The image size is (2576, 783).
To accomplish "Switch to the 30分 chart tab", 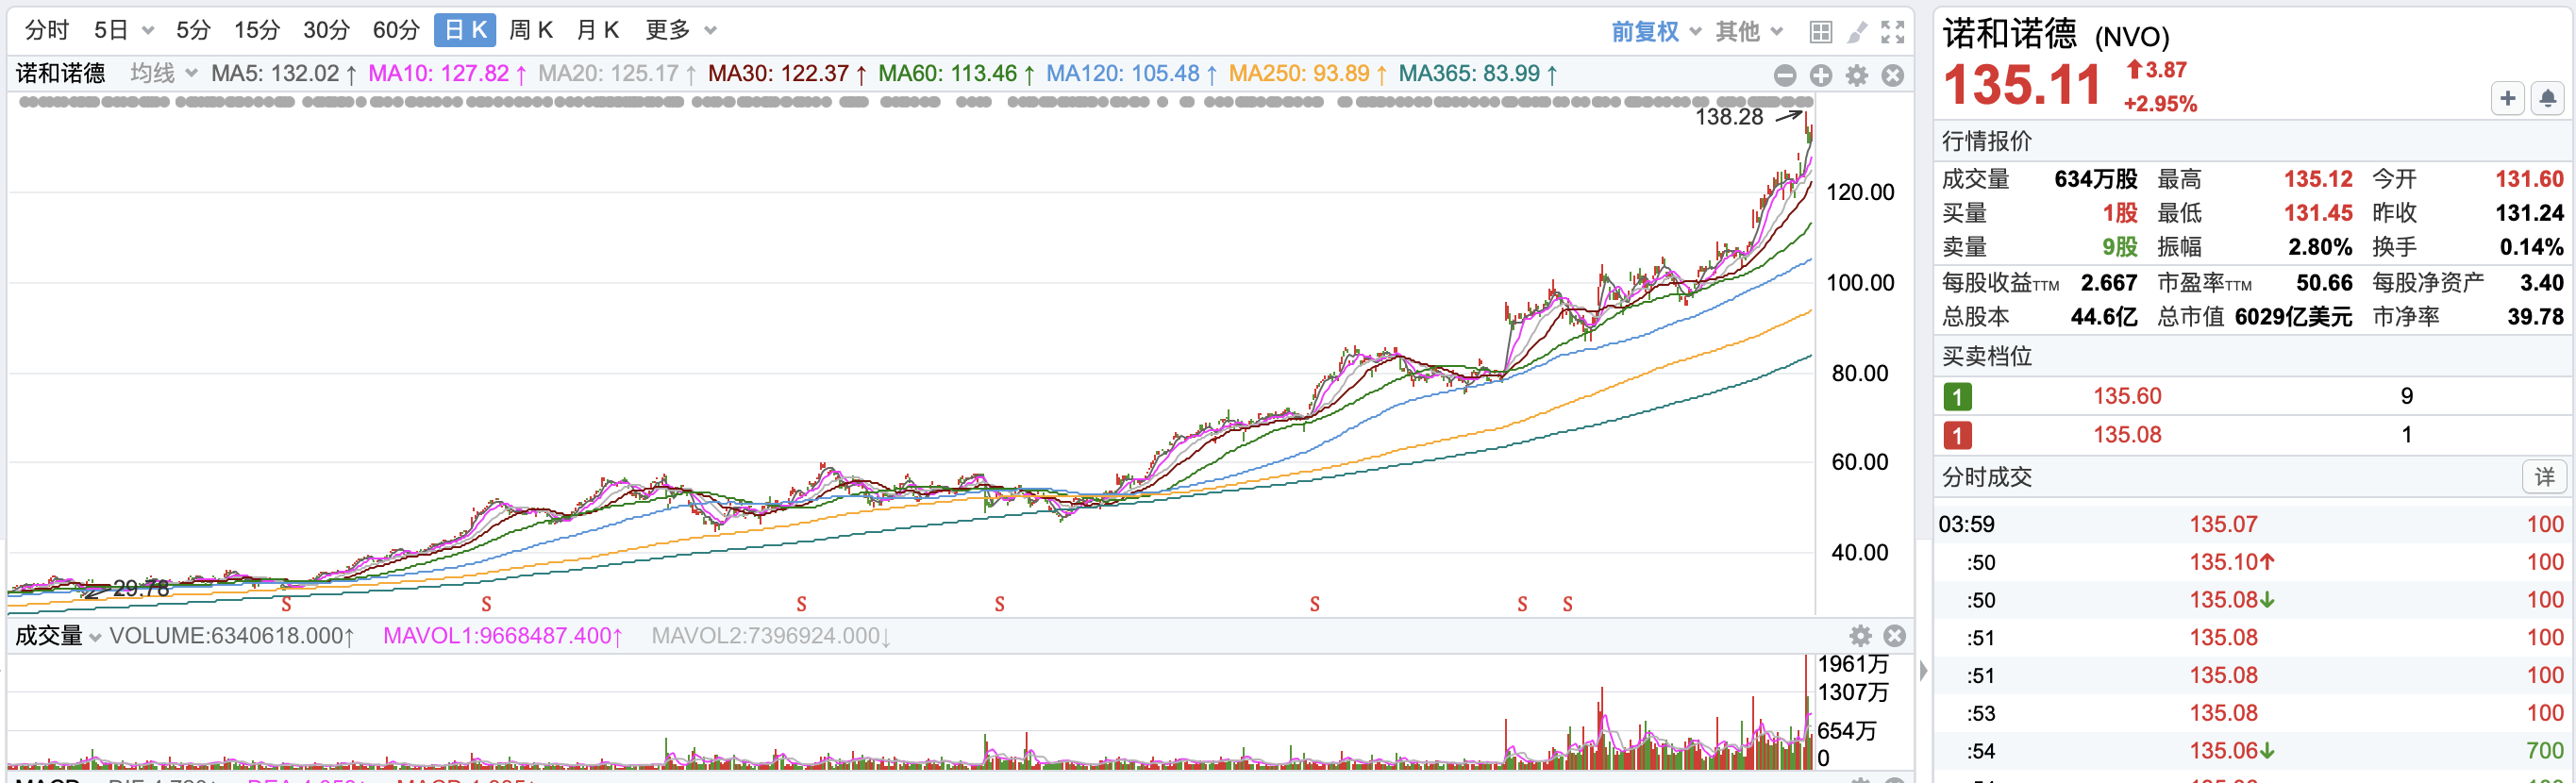I will [326, 30].
